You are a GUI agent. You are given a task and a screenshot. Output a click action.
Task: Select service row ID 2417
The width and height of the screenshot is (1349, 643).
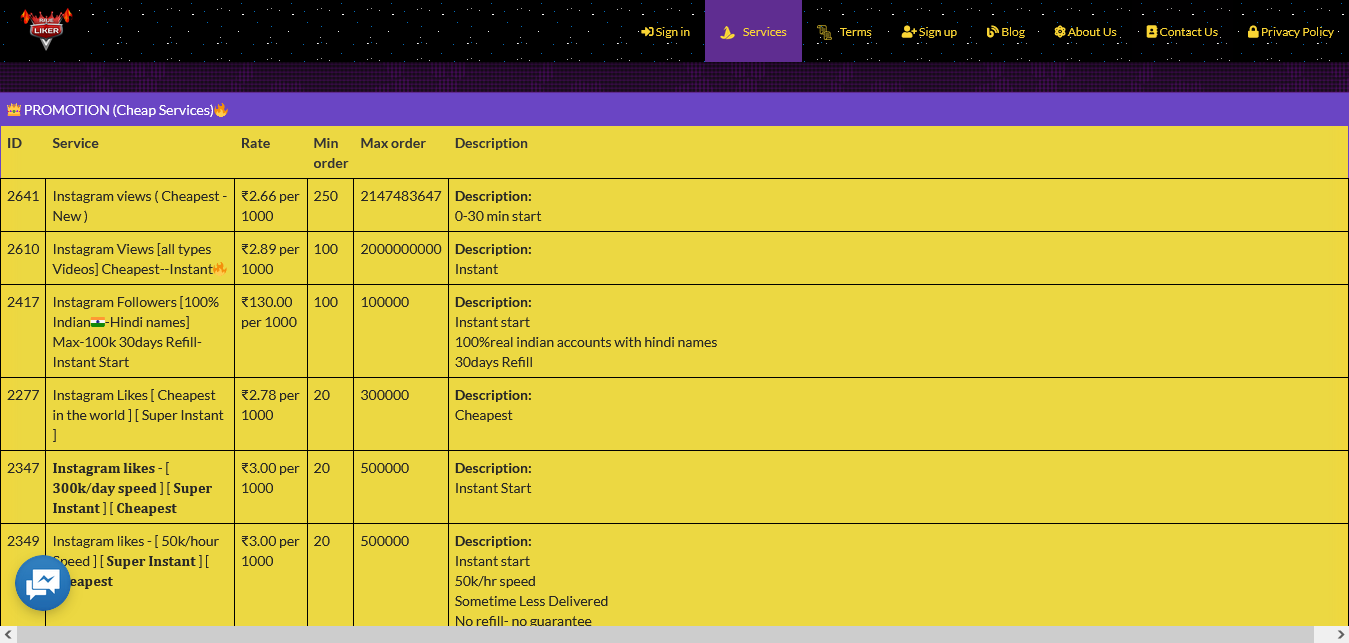click(23, 302)
